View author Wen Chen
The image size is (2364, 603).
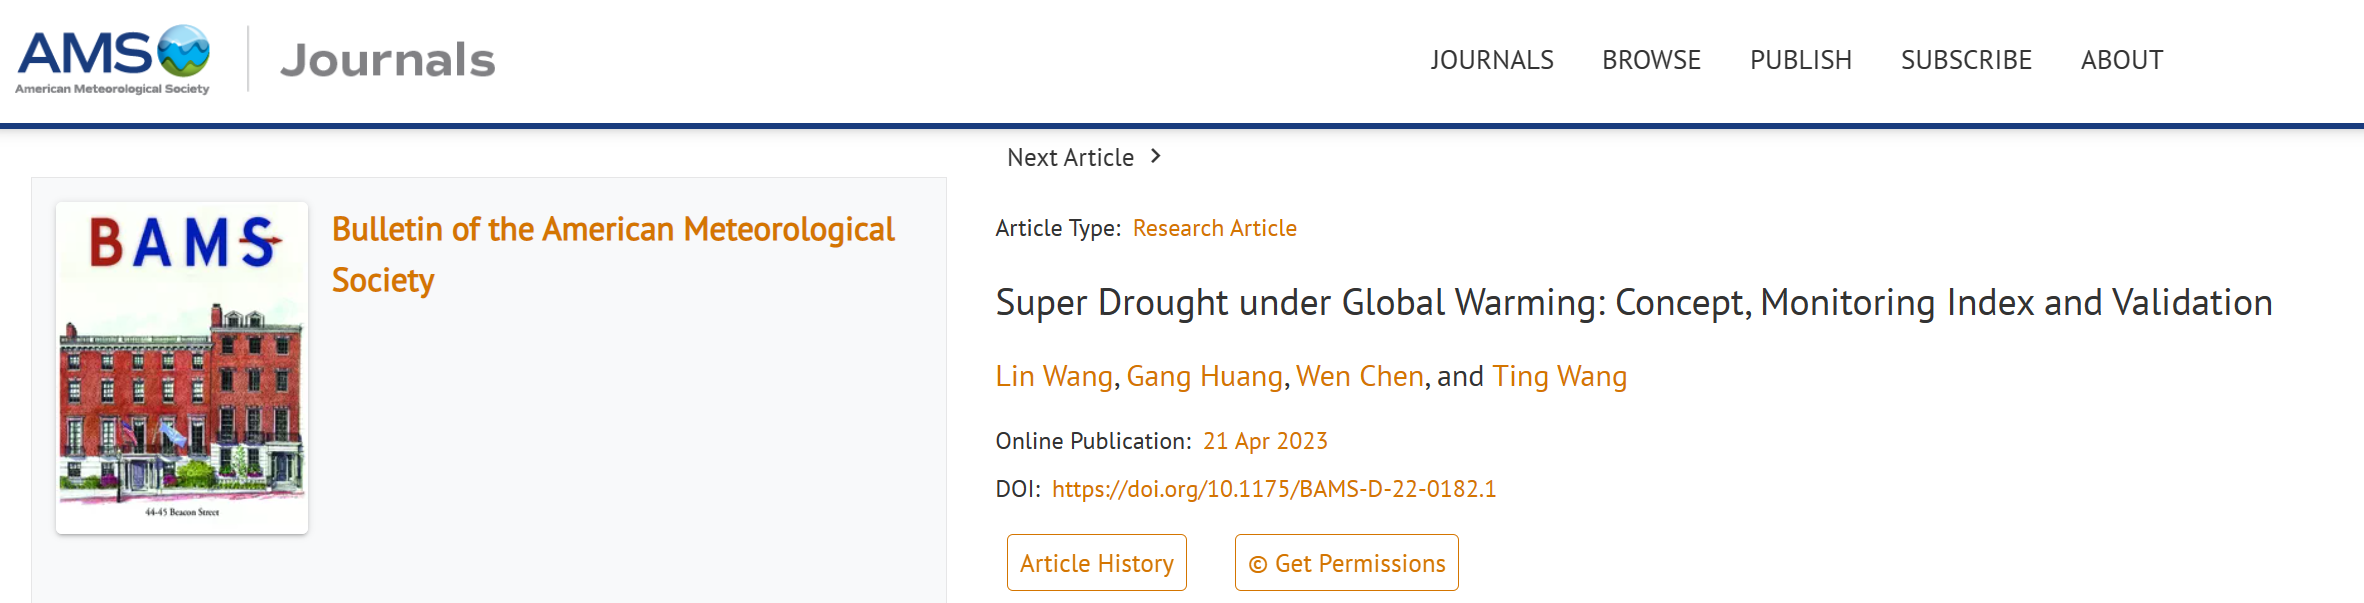click(x=1360, y=376)
